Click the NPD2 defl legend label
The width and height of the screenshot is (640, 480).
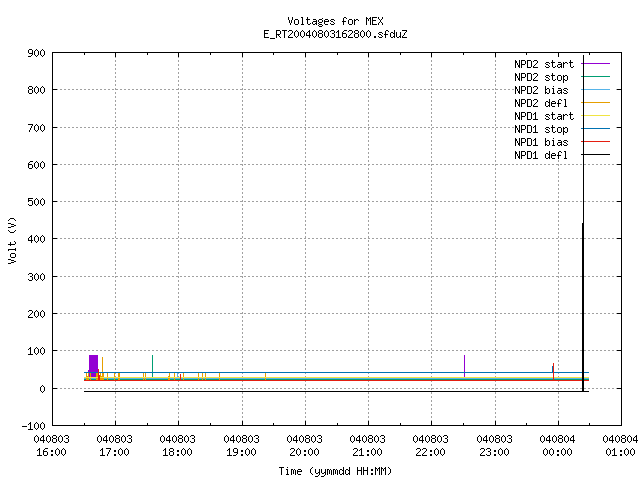[x=541, y=103]
